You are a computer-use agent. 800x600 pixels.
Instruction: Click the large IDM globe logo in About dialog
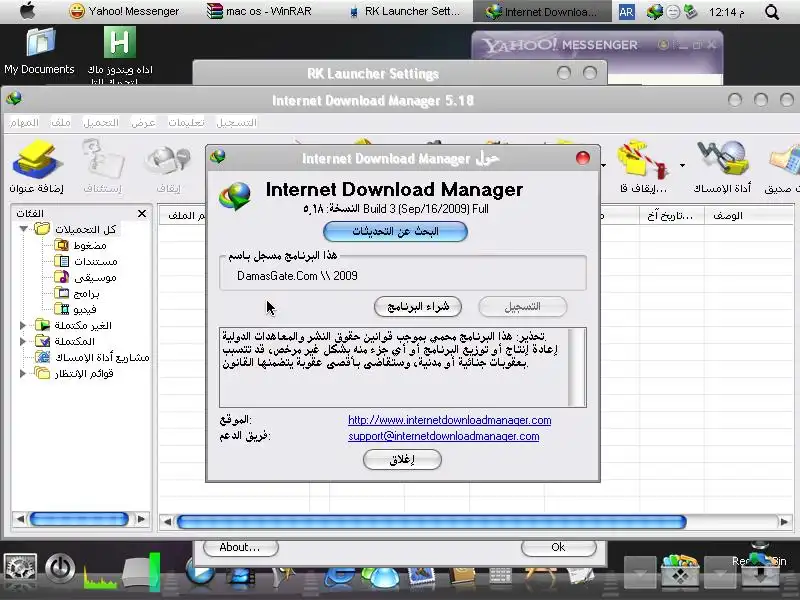click(x=235, y=196)
